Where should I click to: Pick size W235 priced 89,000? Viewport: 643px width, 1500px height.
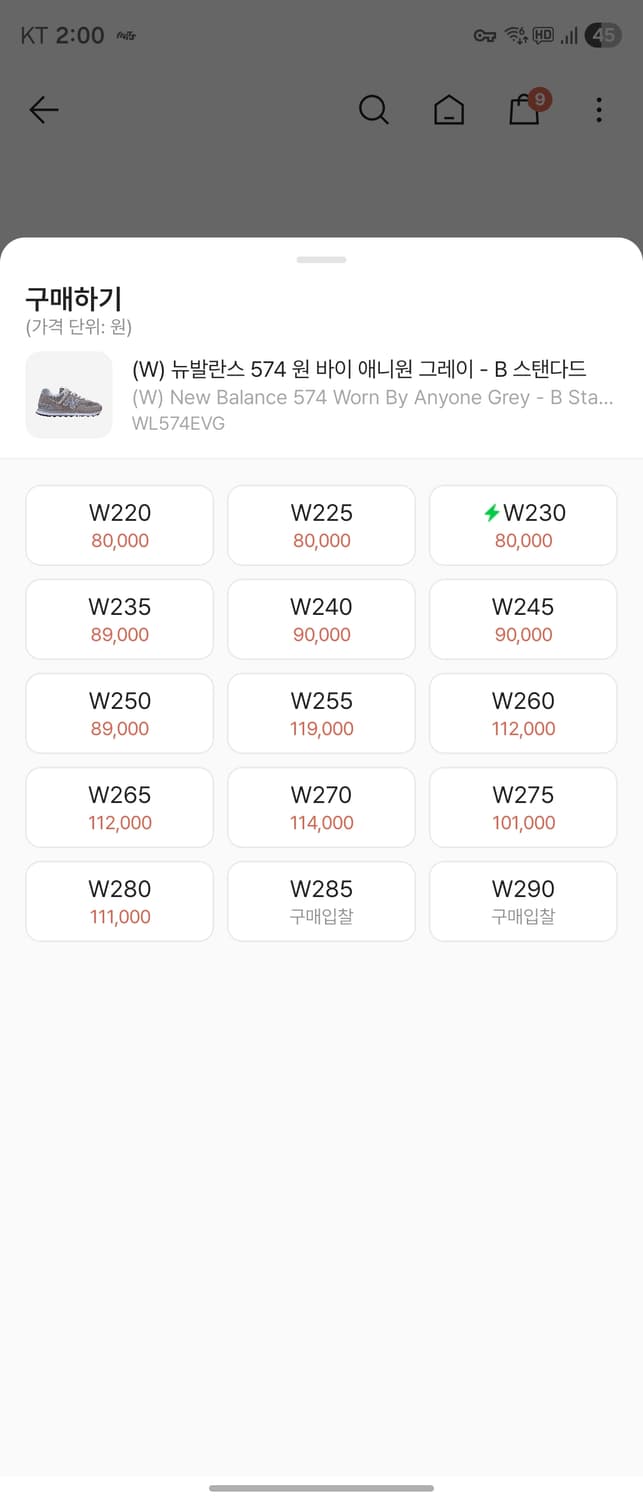[120, 619]
